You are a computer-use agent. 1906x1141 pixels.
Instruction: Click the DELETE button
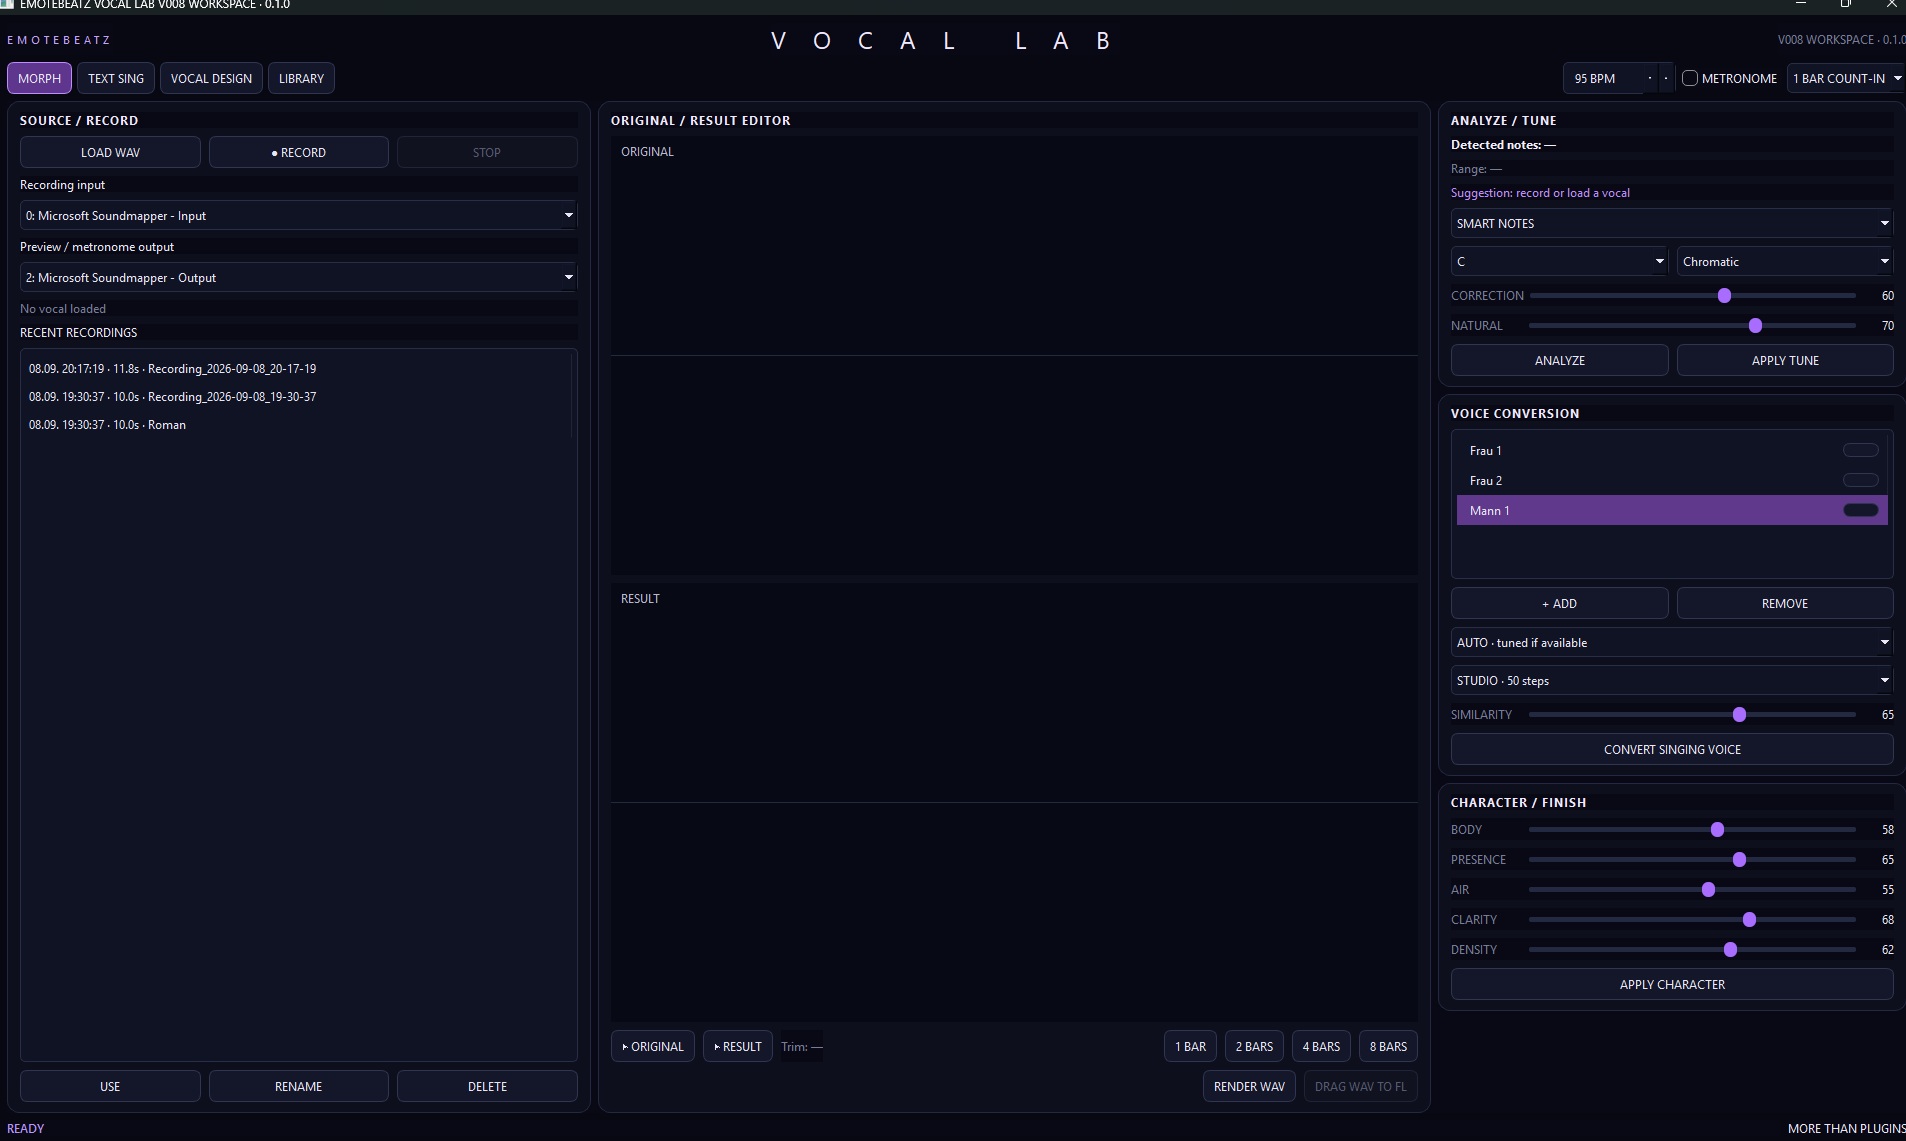pos(487,1086)
